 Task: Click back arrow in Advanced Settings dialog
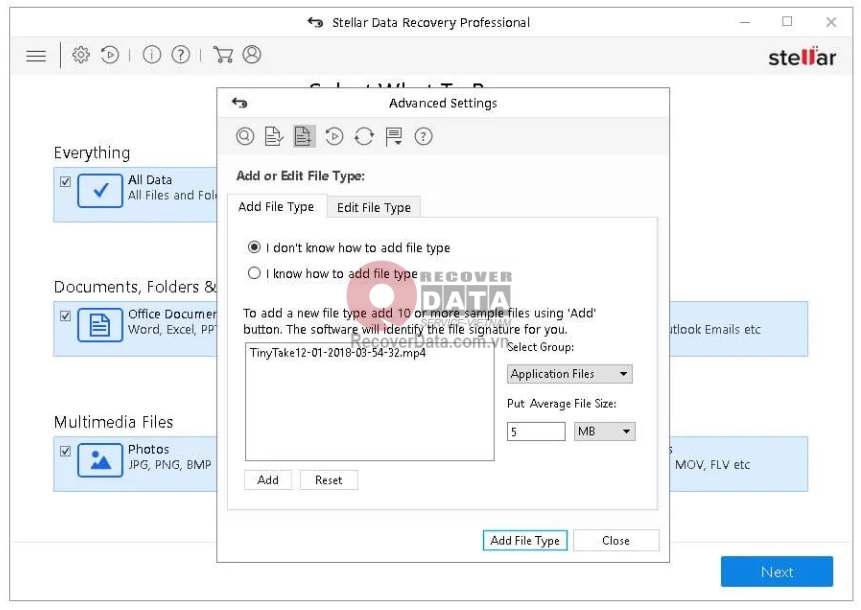[239, 103]
